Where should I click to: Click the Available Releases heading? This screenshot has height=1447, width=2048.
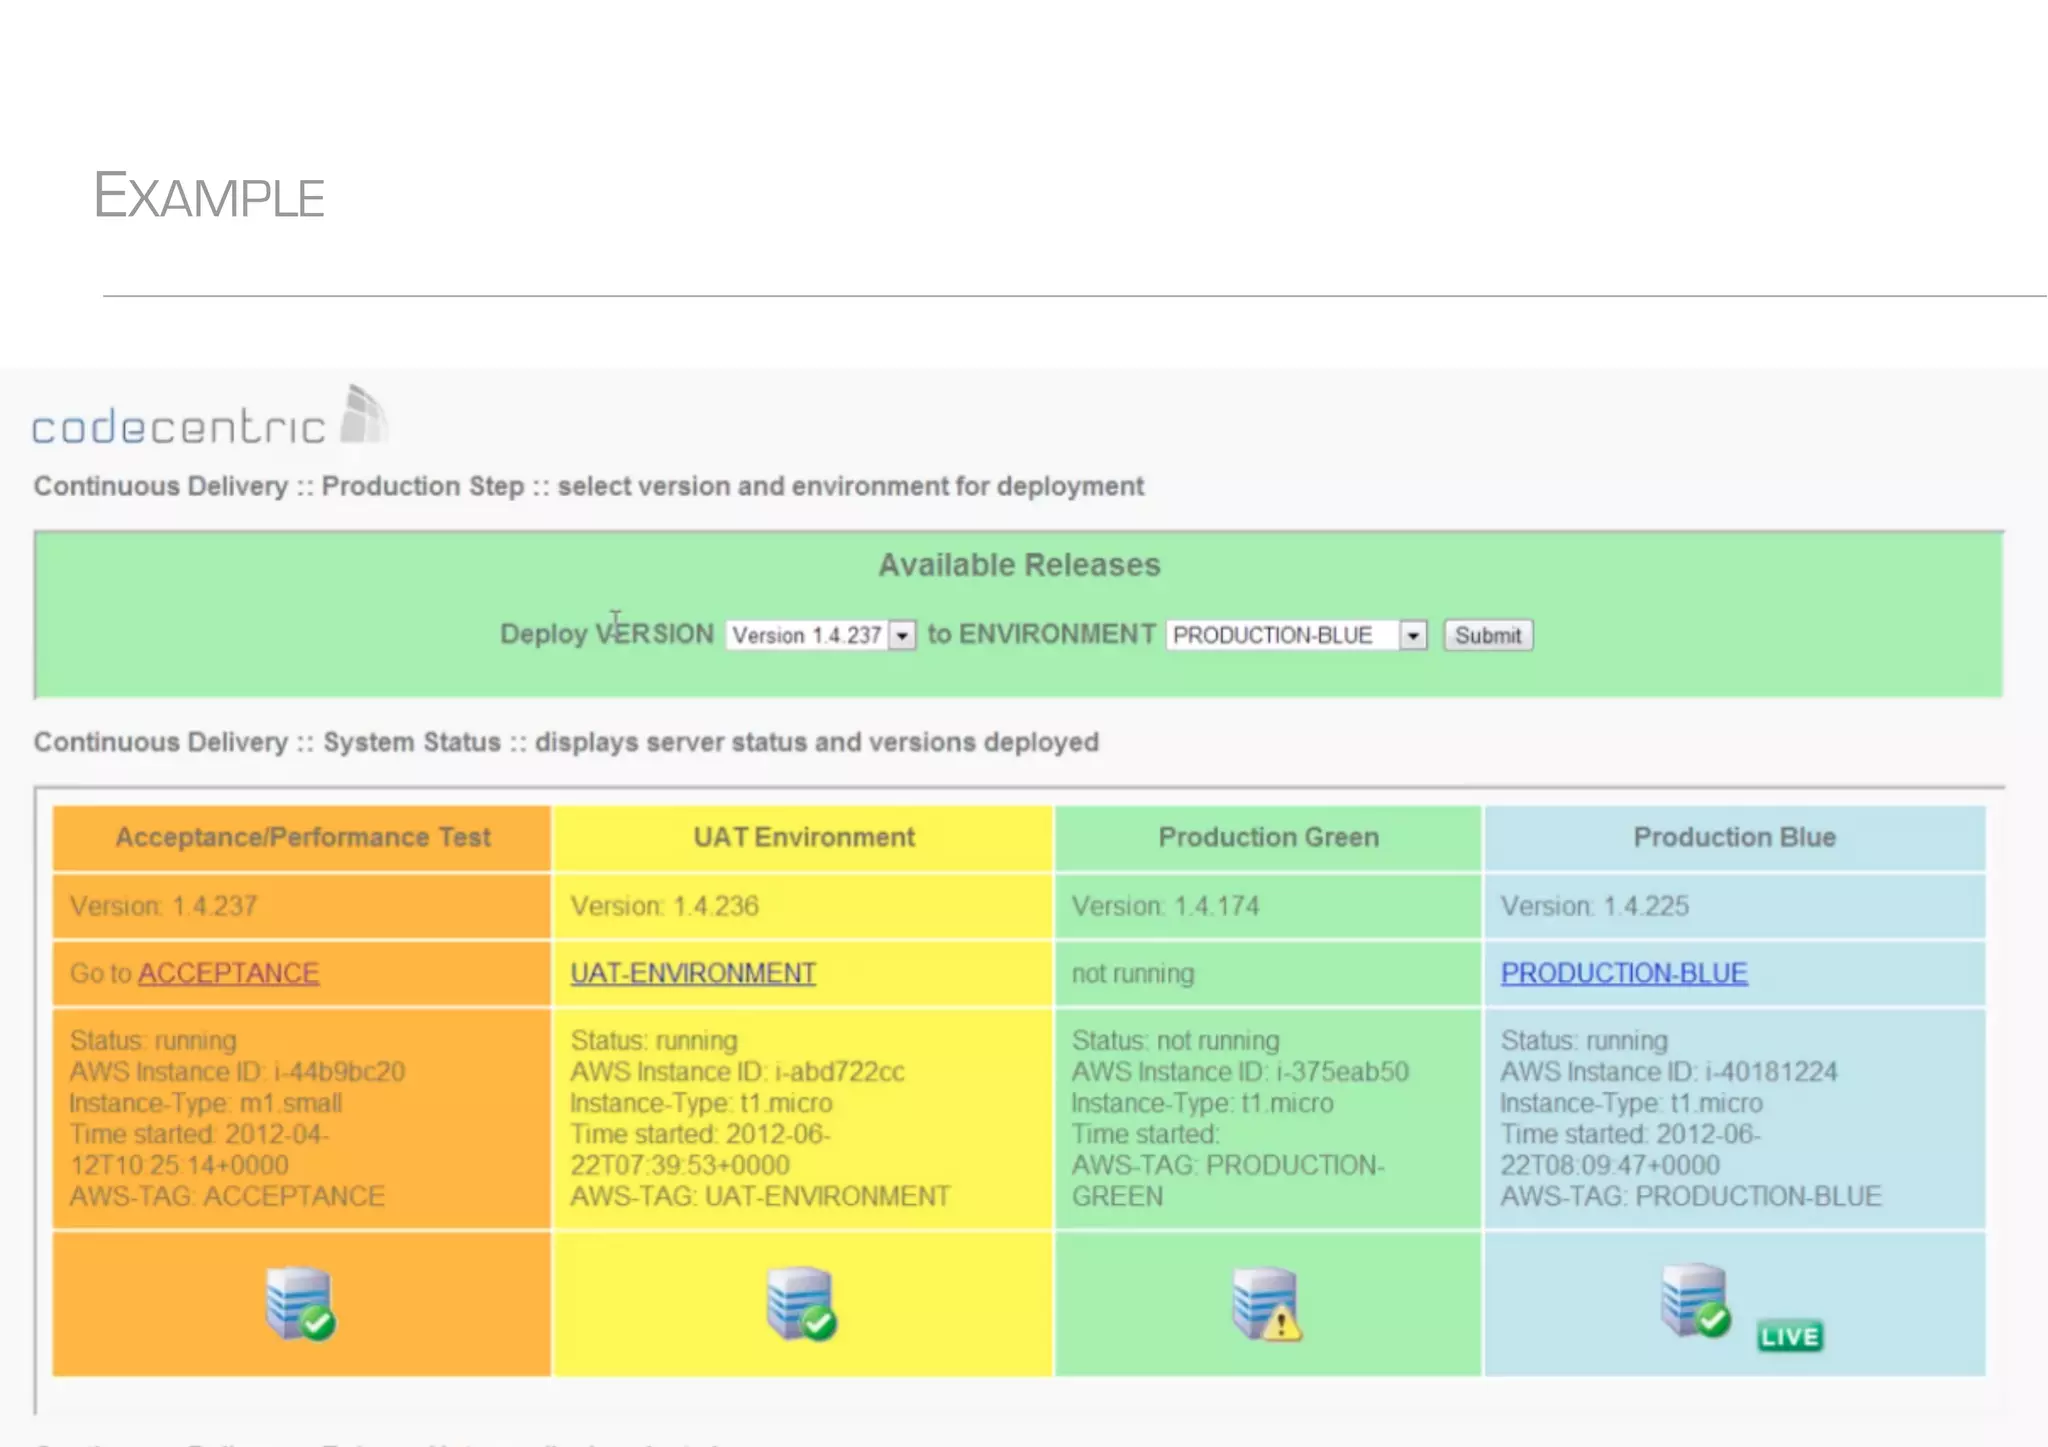[x=1019, y=565]
